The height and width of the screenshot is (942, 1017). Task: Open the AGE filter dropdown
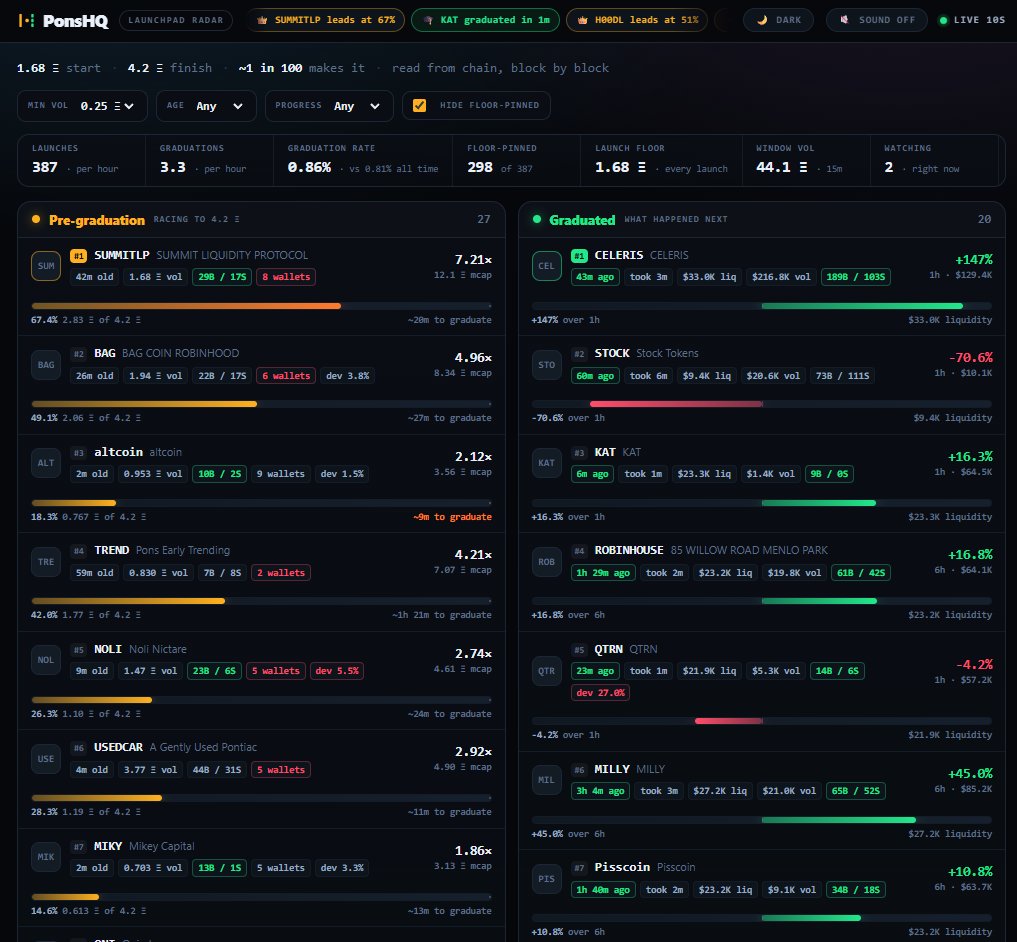[x=206, y=106]
